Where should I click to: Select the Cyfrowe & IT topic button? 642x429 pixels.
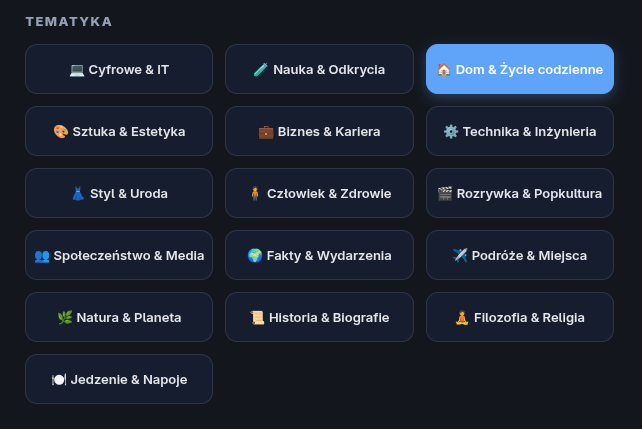tap(119, 69)
